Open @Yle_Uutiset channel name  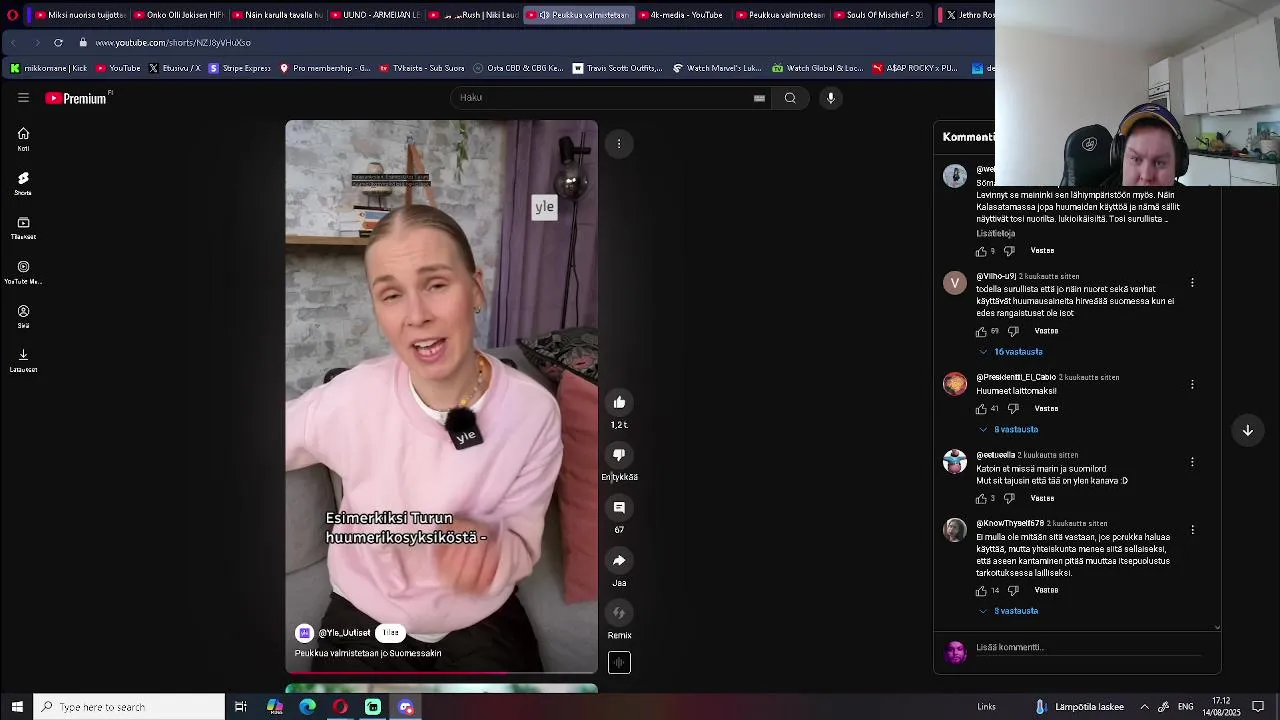[x=344, y=633]
